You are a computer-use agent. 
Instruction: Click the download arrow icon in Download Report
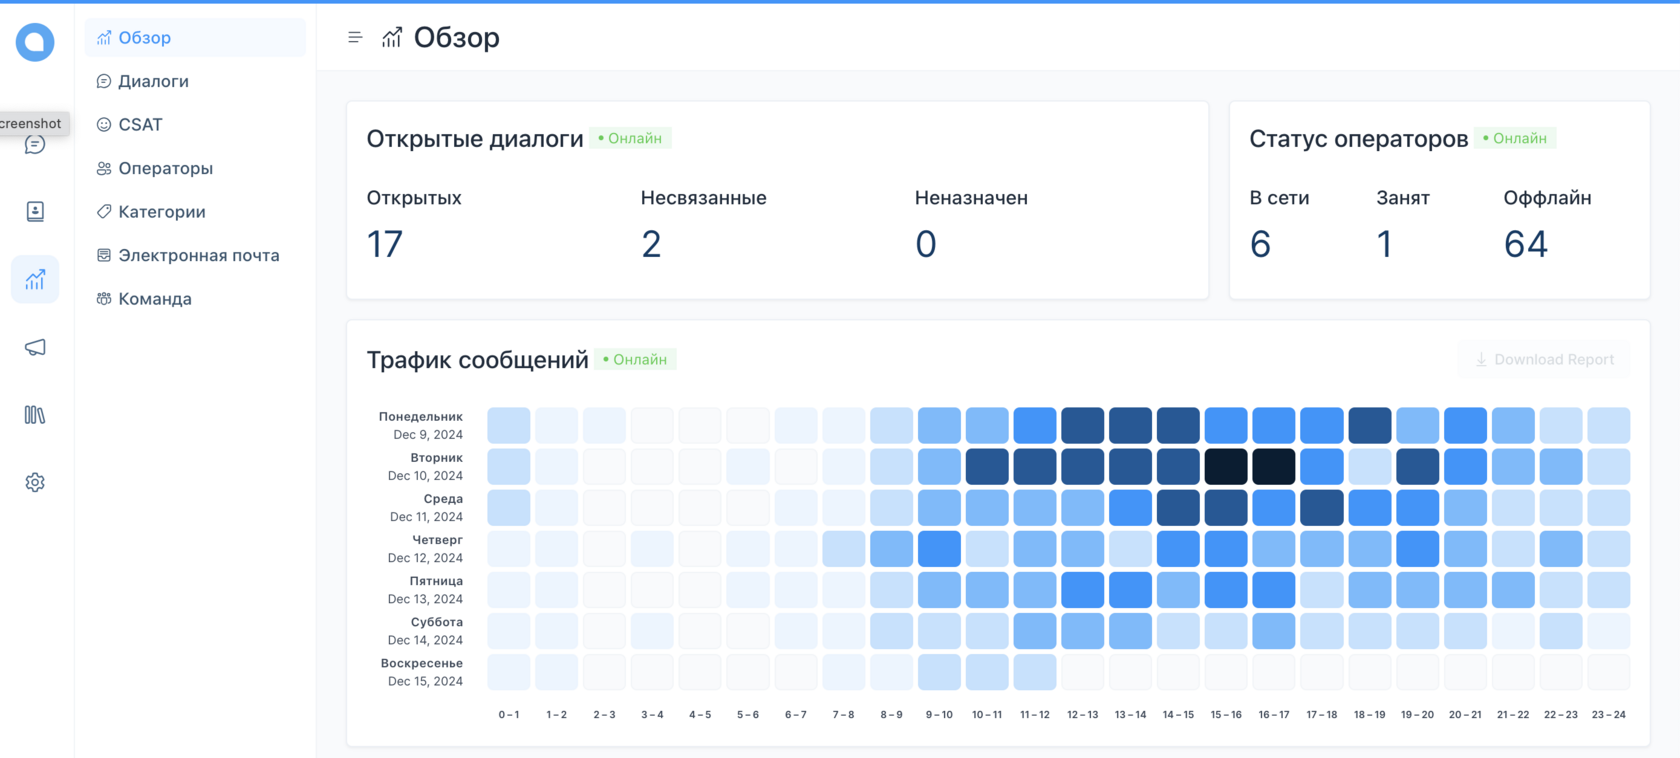(1481, 359)
